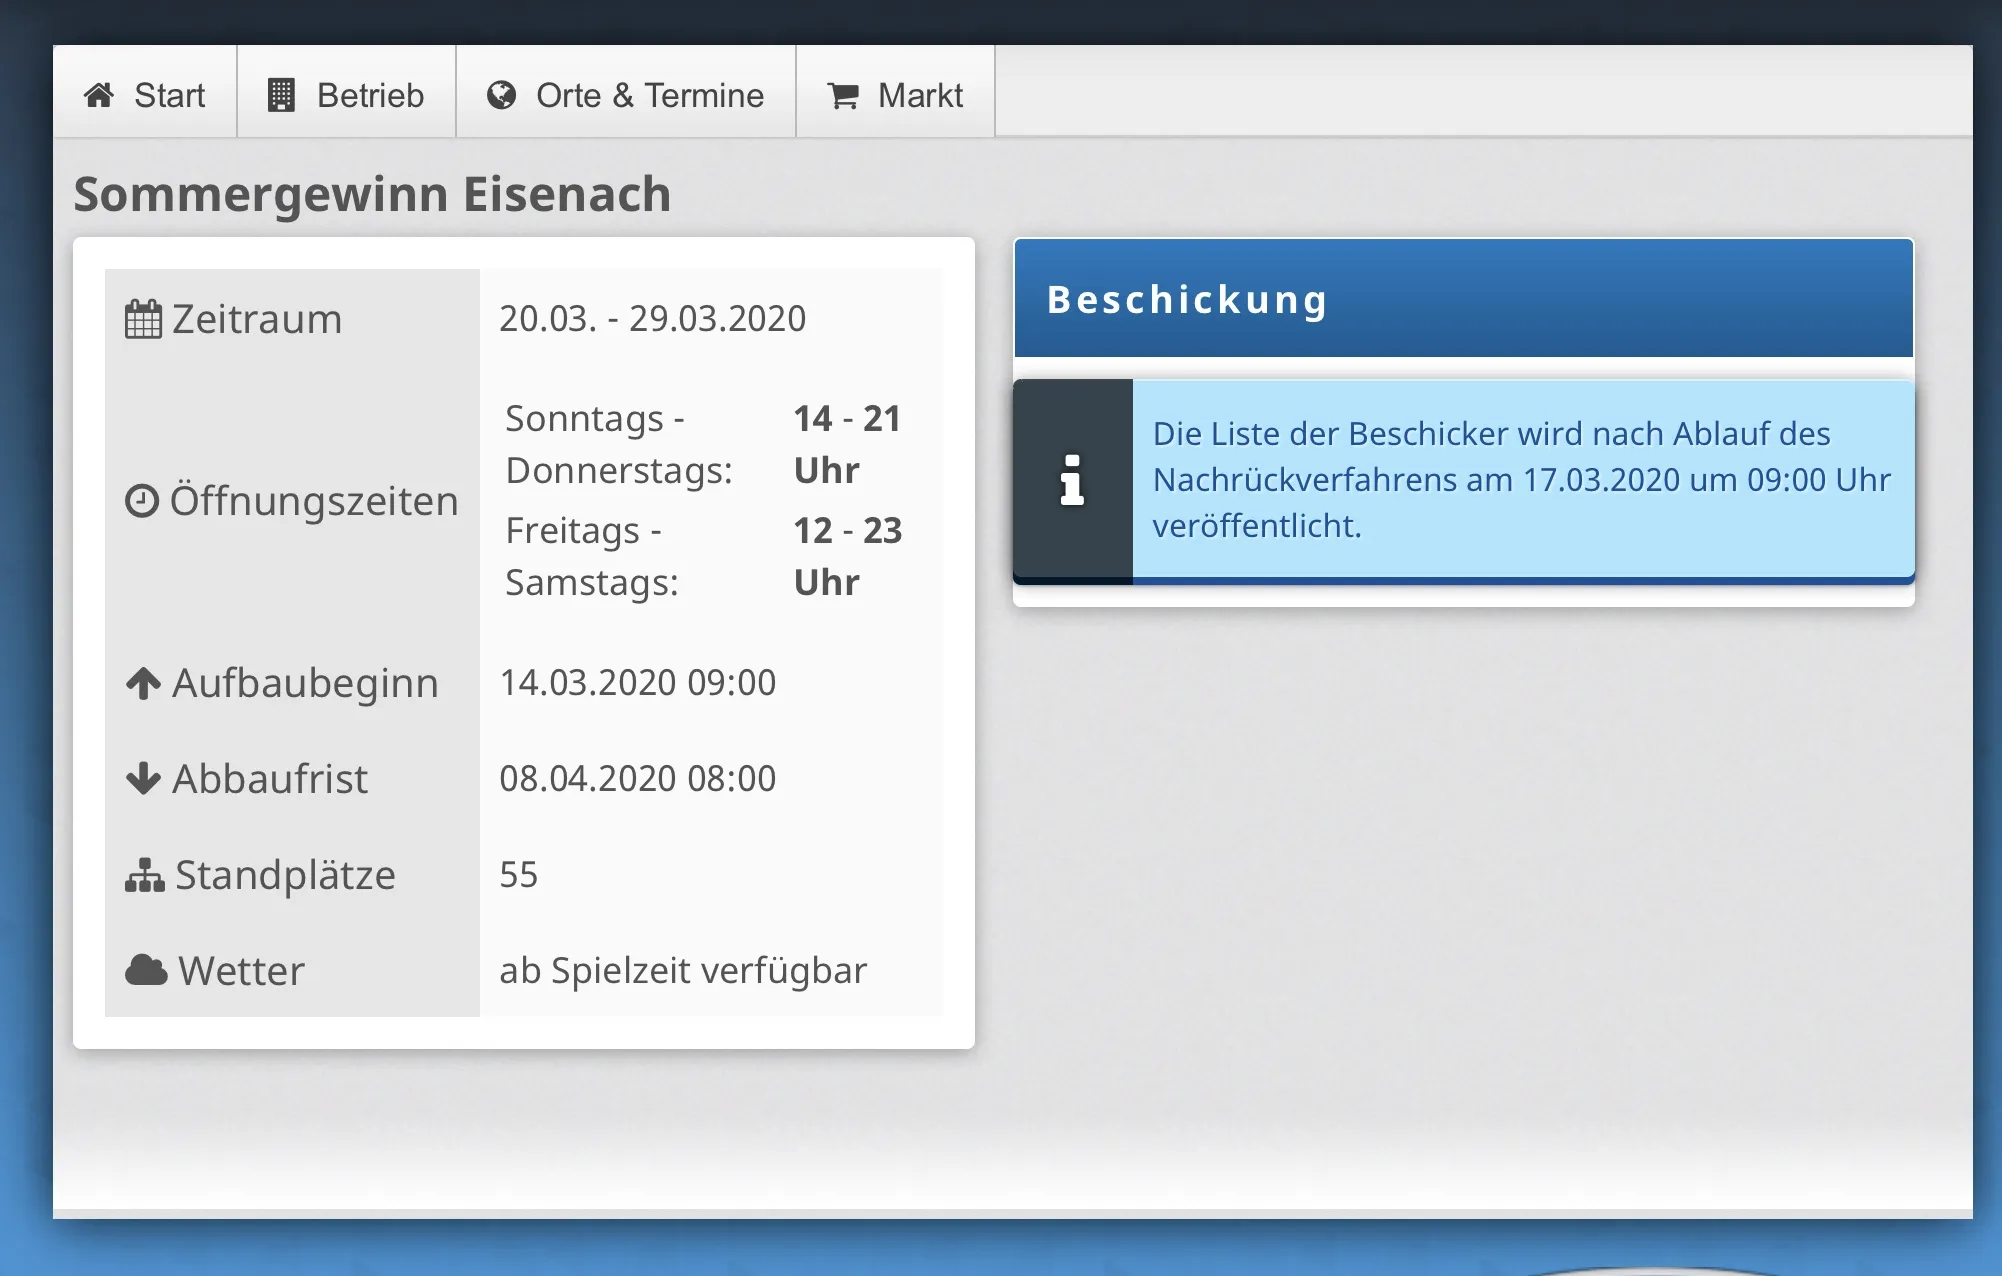Open the Orte & Termine menu
This screenshot has height=1276, width=2002.
click(x=649, y=95)
